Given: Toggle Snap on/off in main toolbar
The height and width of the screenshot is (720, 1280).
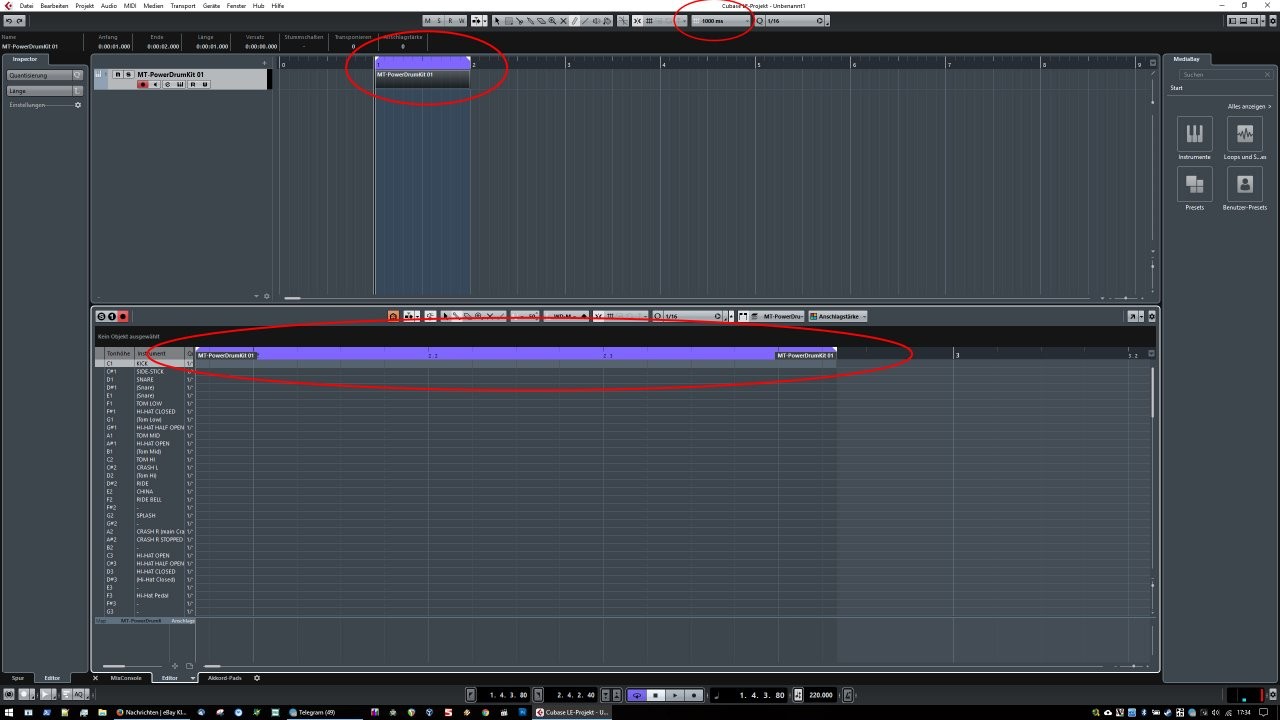Looking at the screenshot, I should click(x=638, y=21).
